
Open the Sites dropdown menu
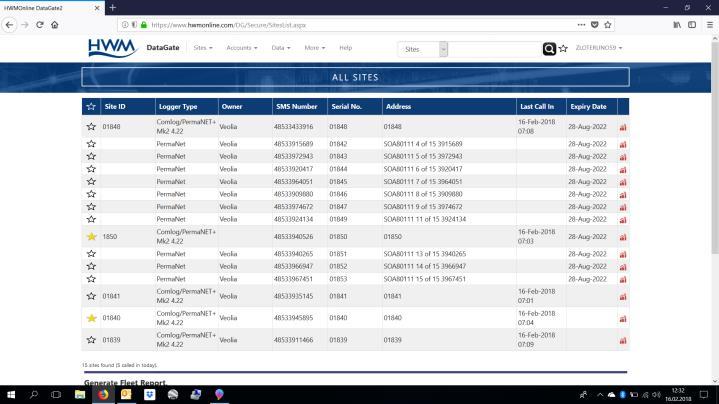tap(203, 48)
